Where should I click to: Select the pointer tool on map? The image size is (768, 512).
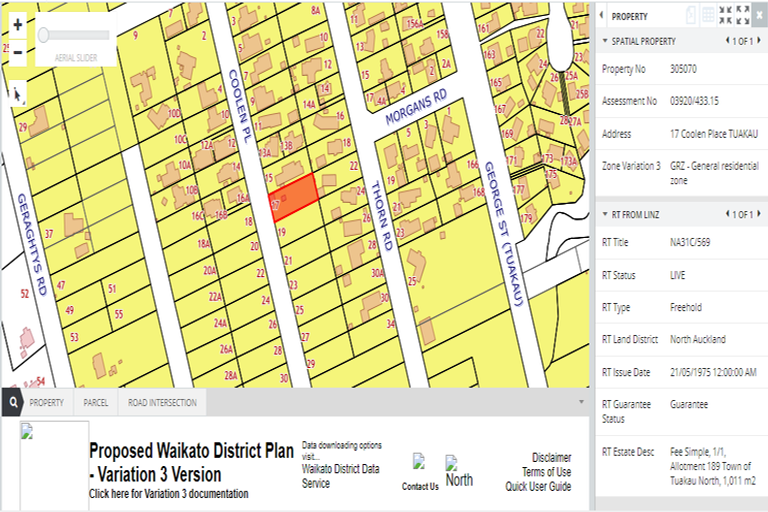coord(18,94)
